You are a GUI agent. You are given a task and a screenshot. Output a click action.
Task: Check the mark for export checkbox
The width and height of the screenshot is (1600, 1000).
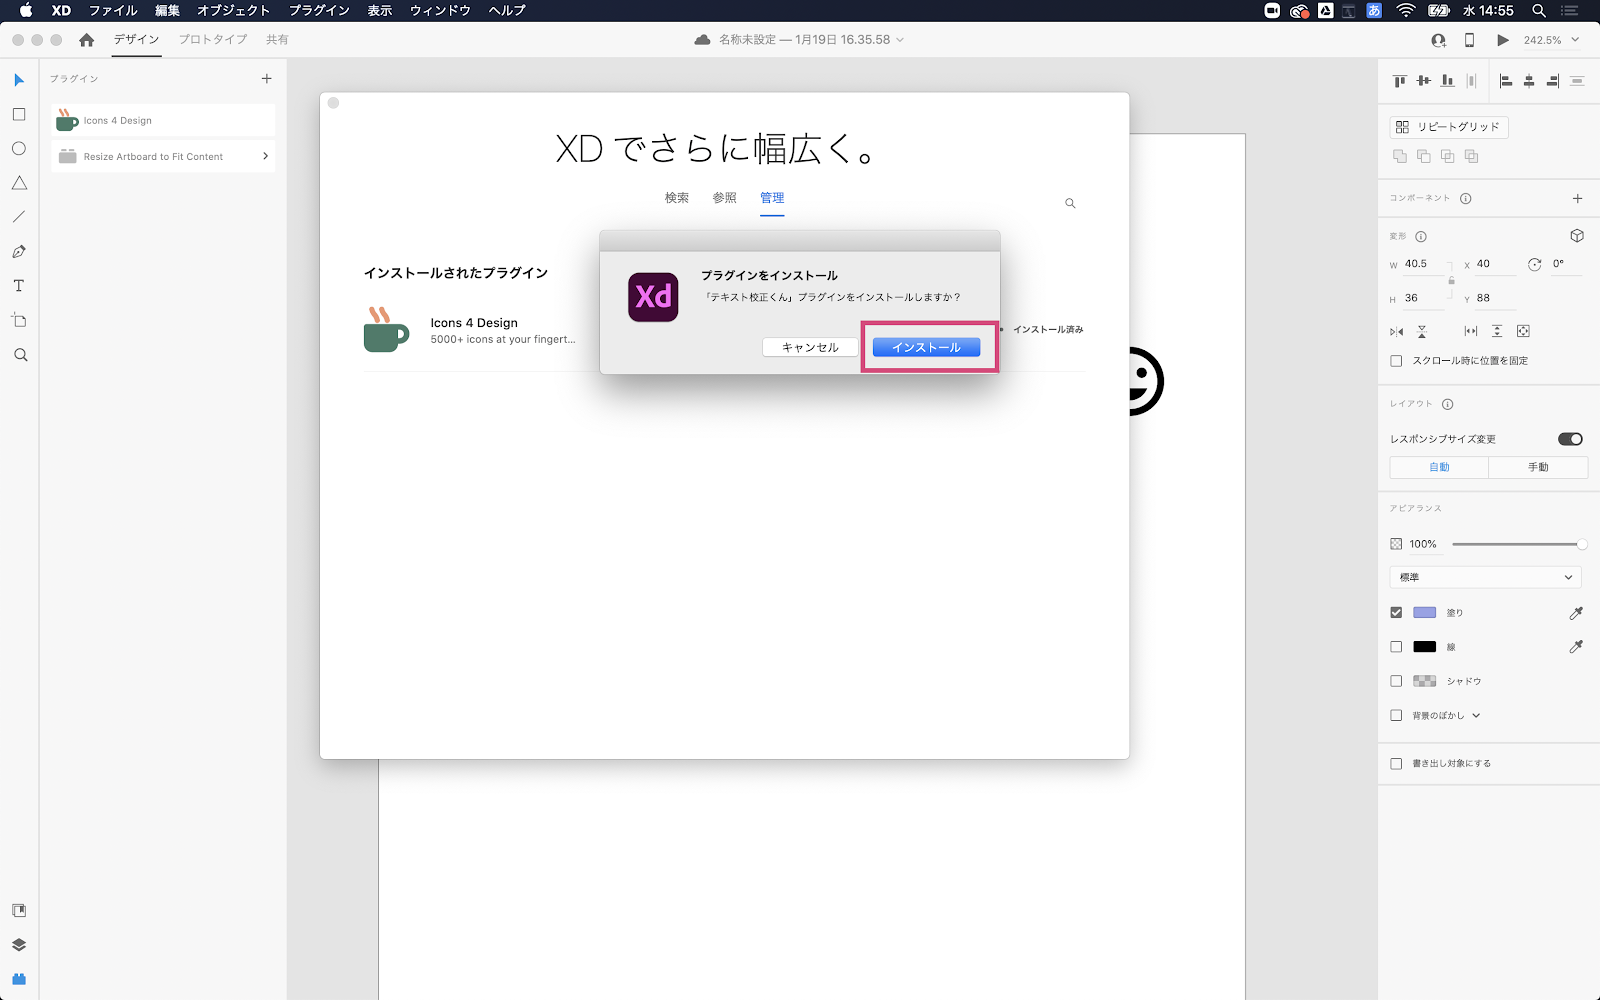coord(1396,764)
